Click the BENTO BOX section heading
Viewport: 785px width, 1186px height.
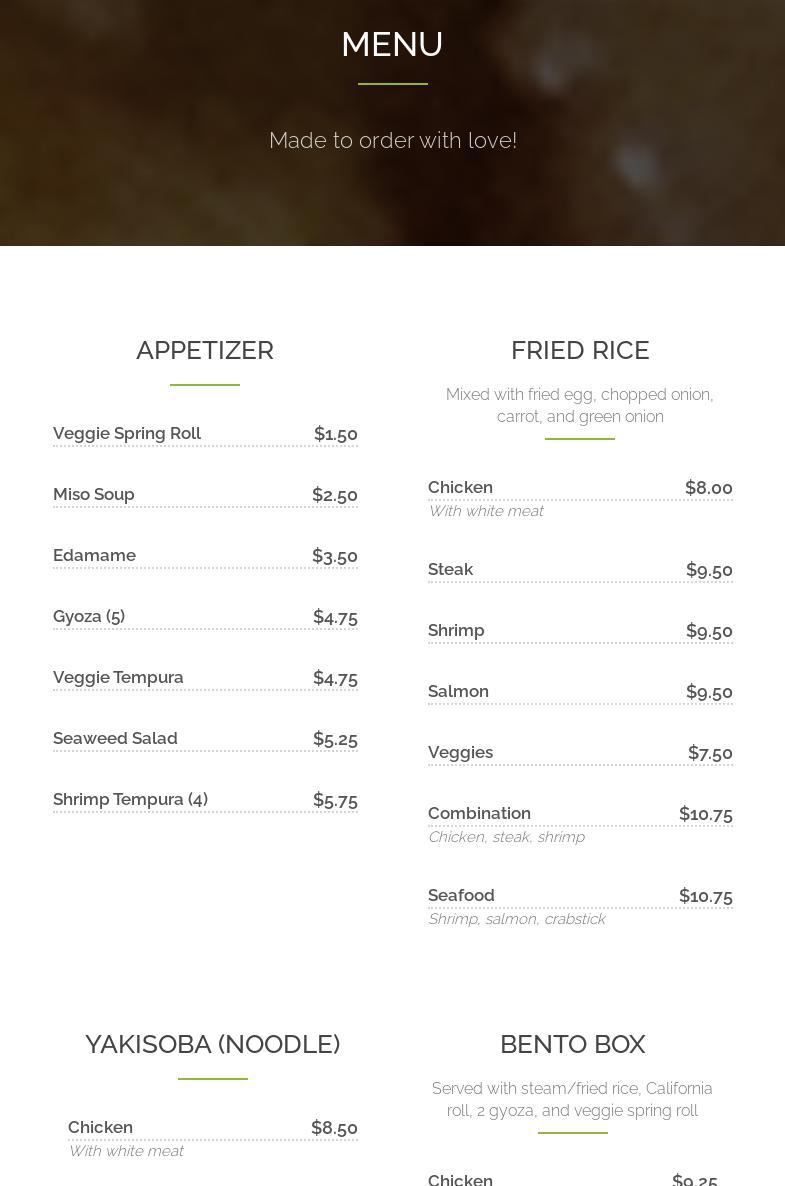point(572,1044)
